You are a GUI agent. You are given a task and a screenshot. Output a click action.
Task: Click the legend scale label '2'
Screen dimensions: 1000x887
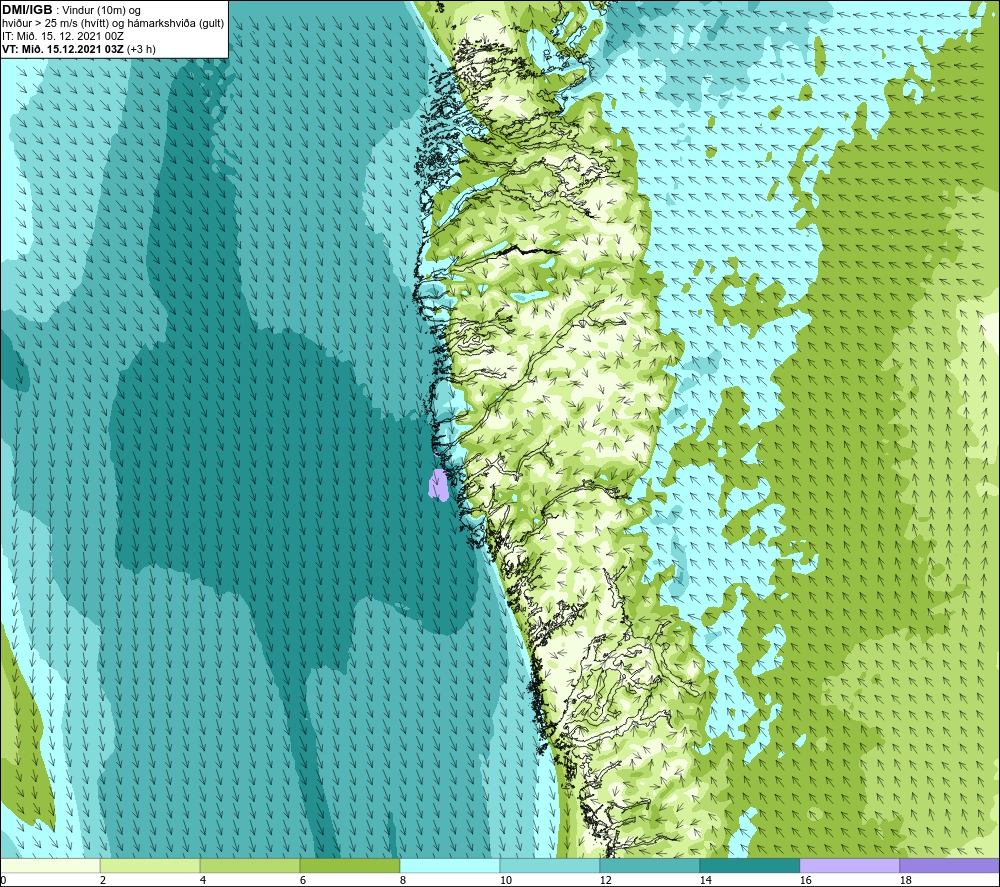(103, 880)
